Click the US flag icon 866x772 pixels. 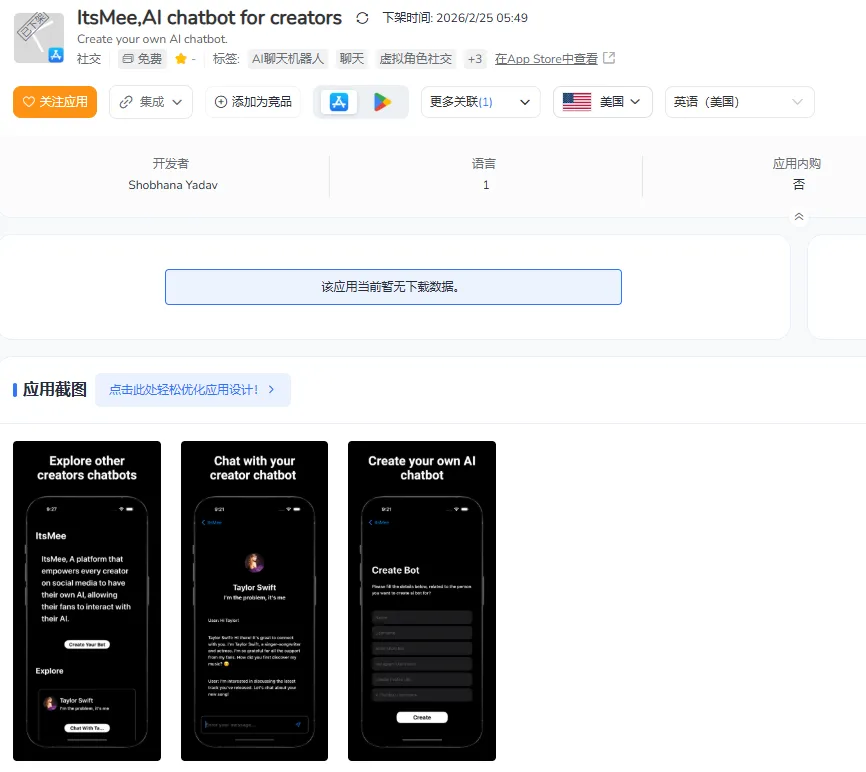pyautogui.click(x=577, y=102)
